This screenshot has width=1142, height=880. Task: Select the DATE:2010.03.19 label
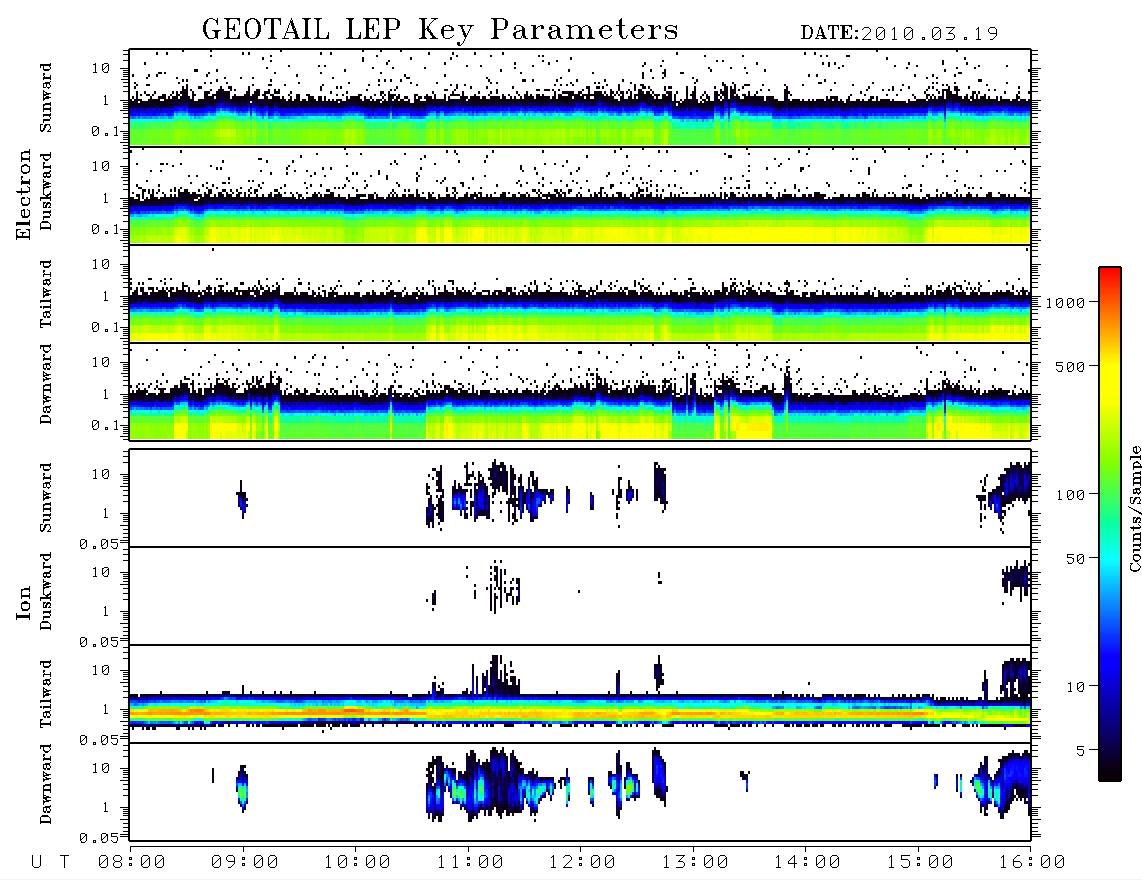(x=899, y=33)
